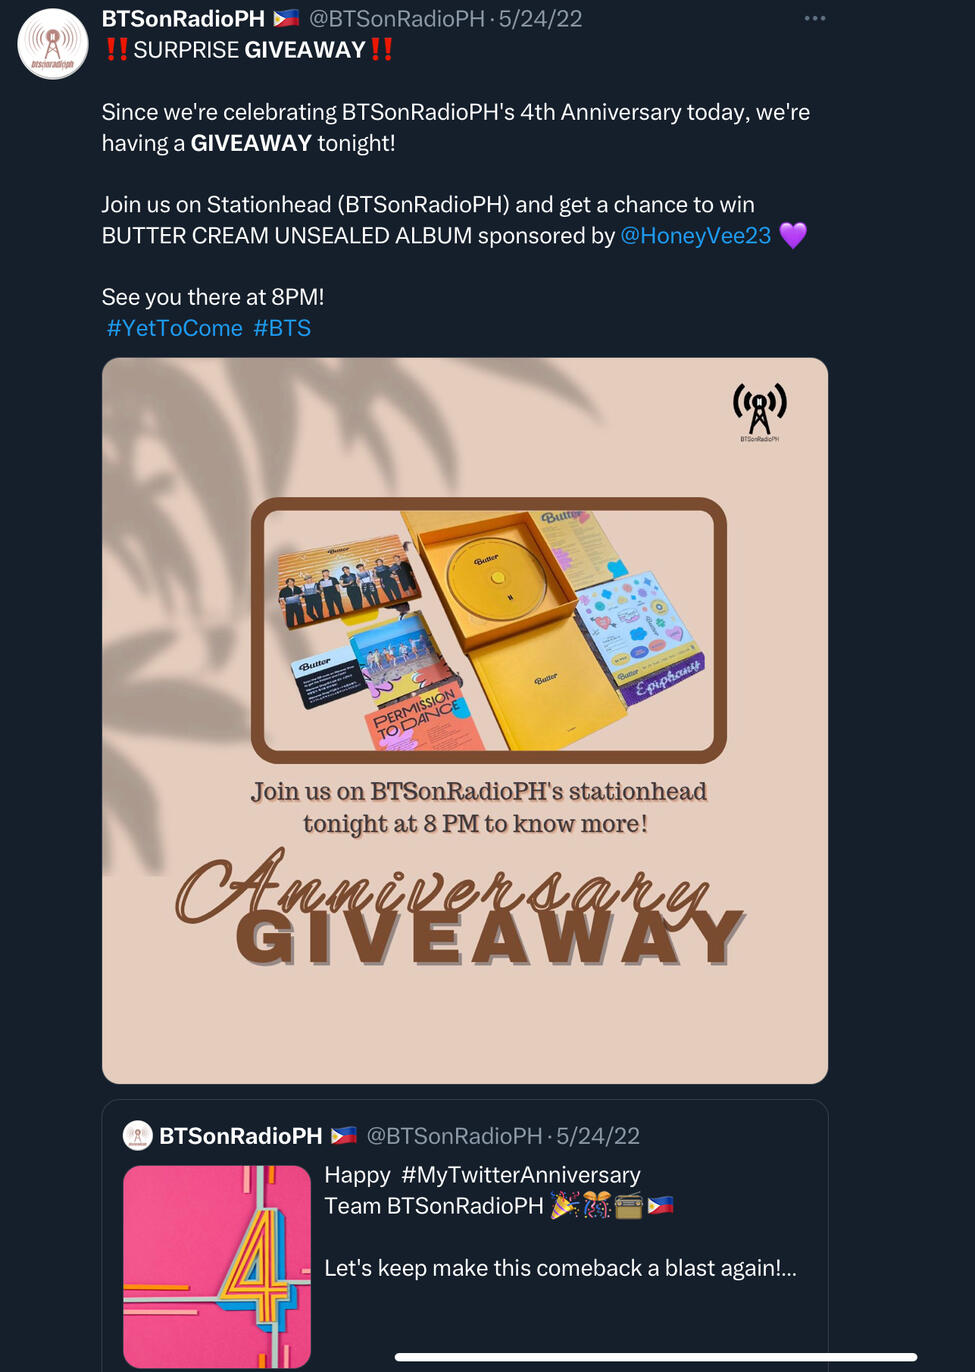The image size is (975, 1372).
Task: Open #MyTwitterAnniversary hashtag in quoted tweet
Action: 521,1175
